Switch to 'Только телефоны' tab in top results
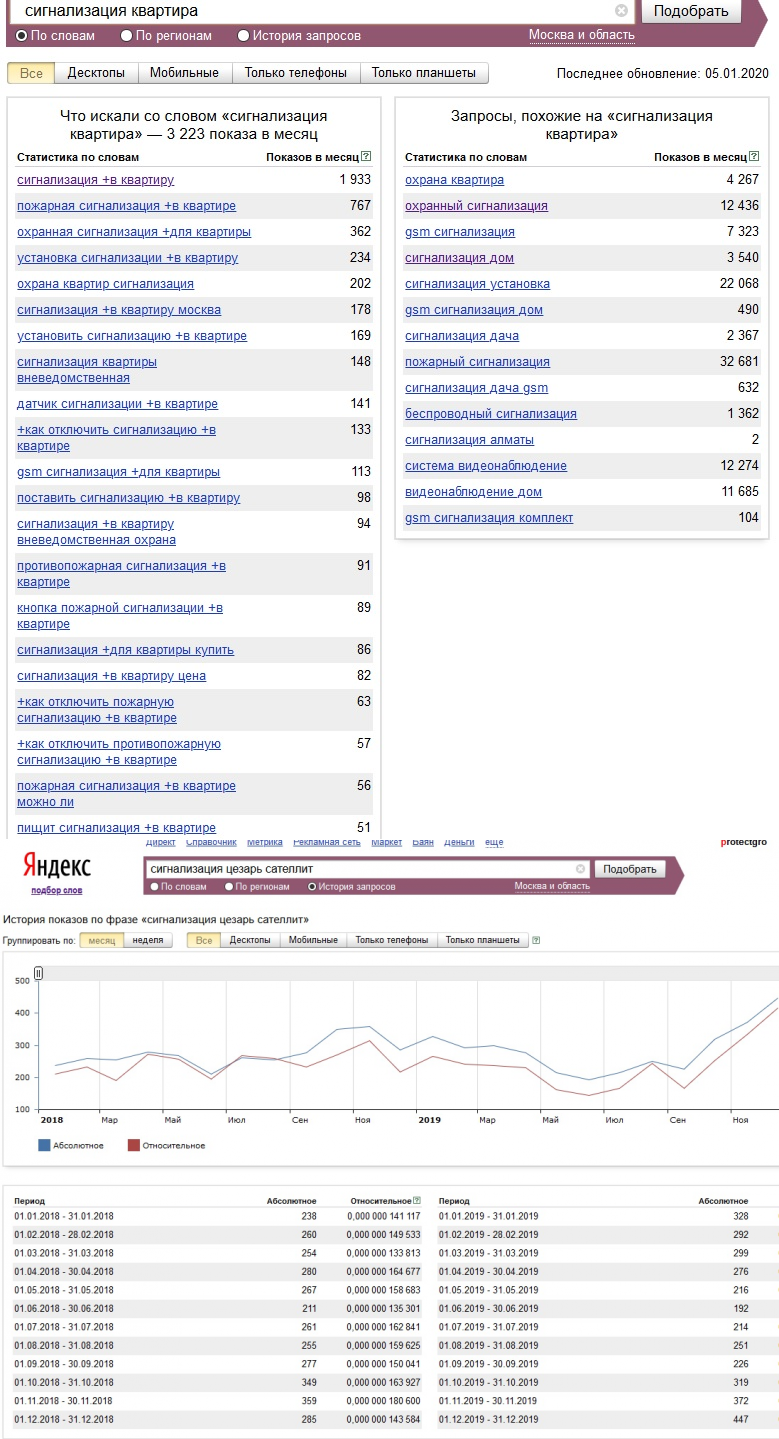Screen dimensions: 779x1439 (295, 73)
